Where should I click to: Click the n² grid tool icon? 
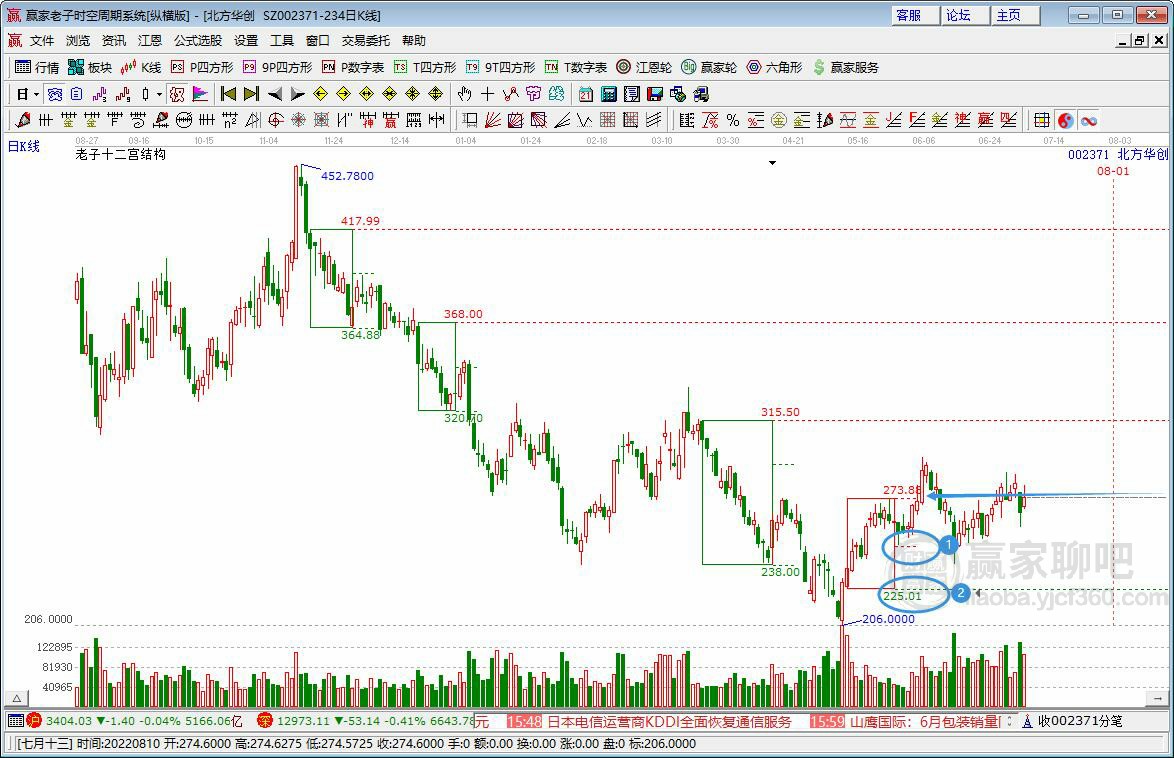coord(230,120)
